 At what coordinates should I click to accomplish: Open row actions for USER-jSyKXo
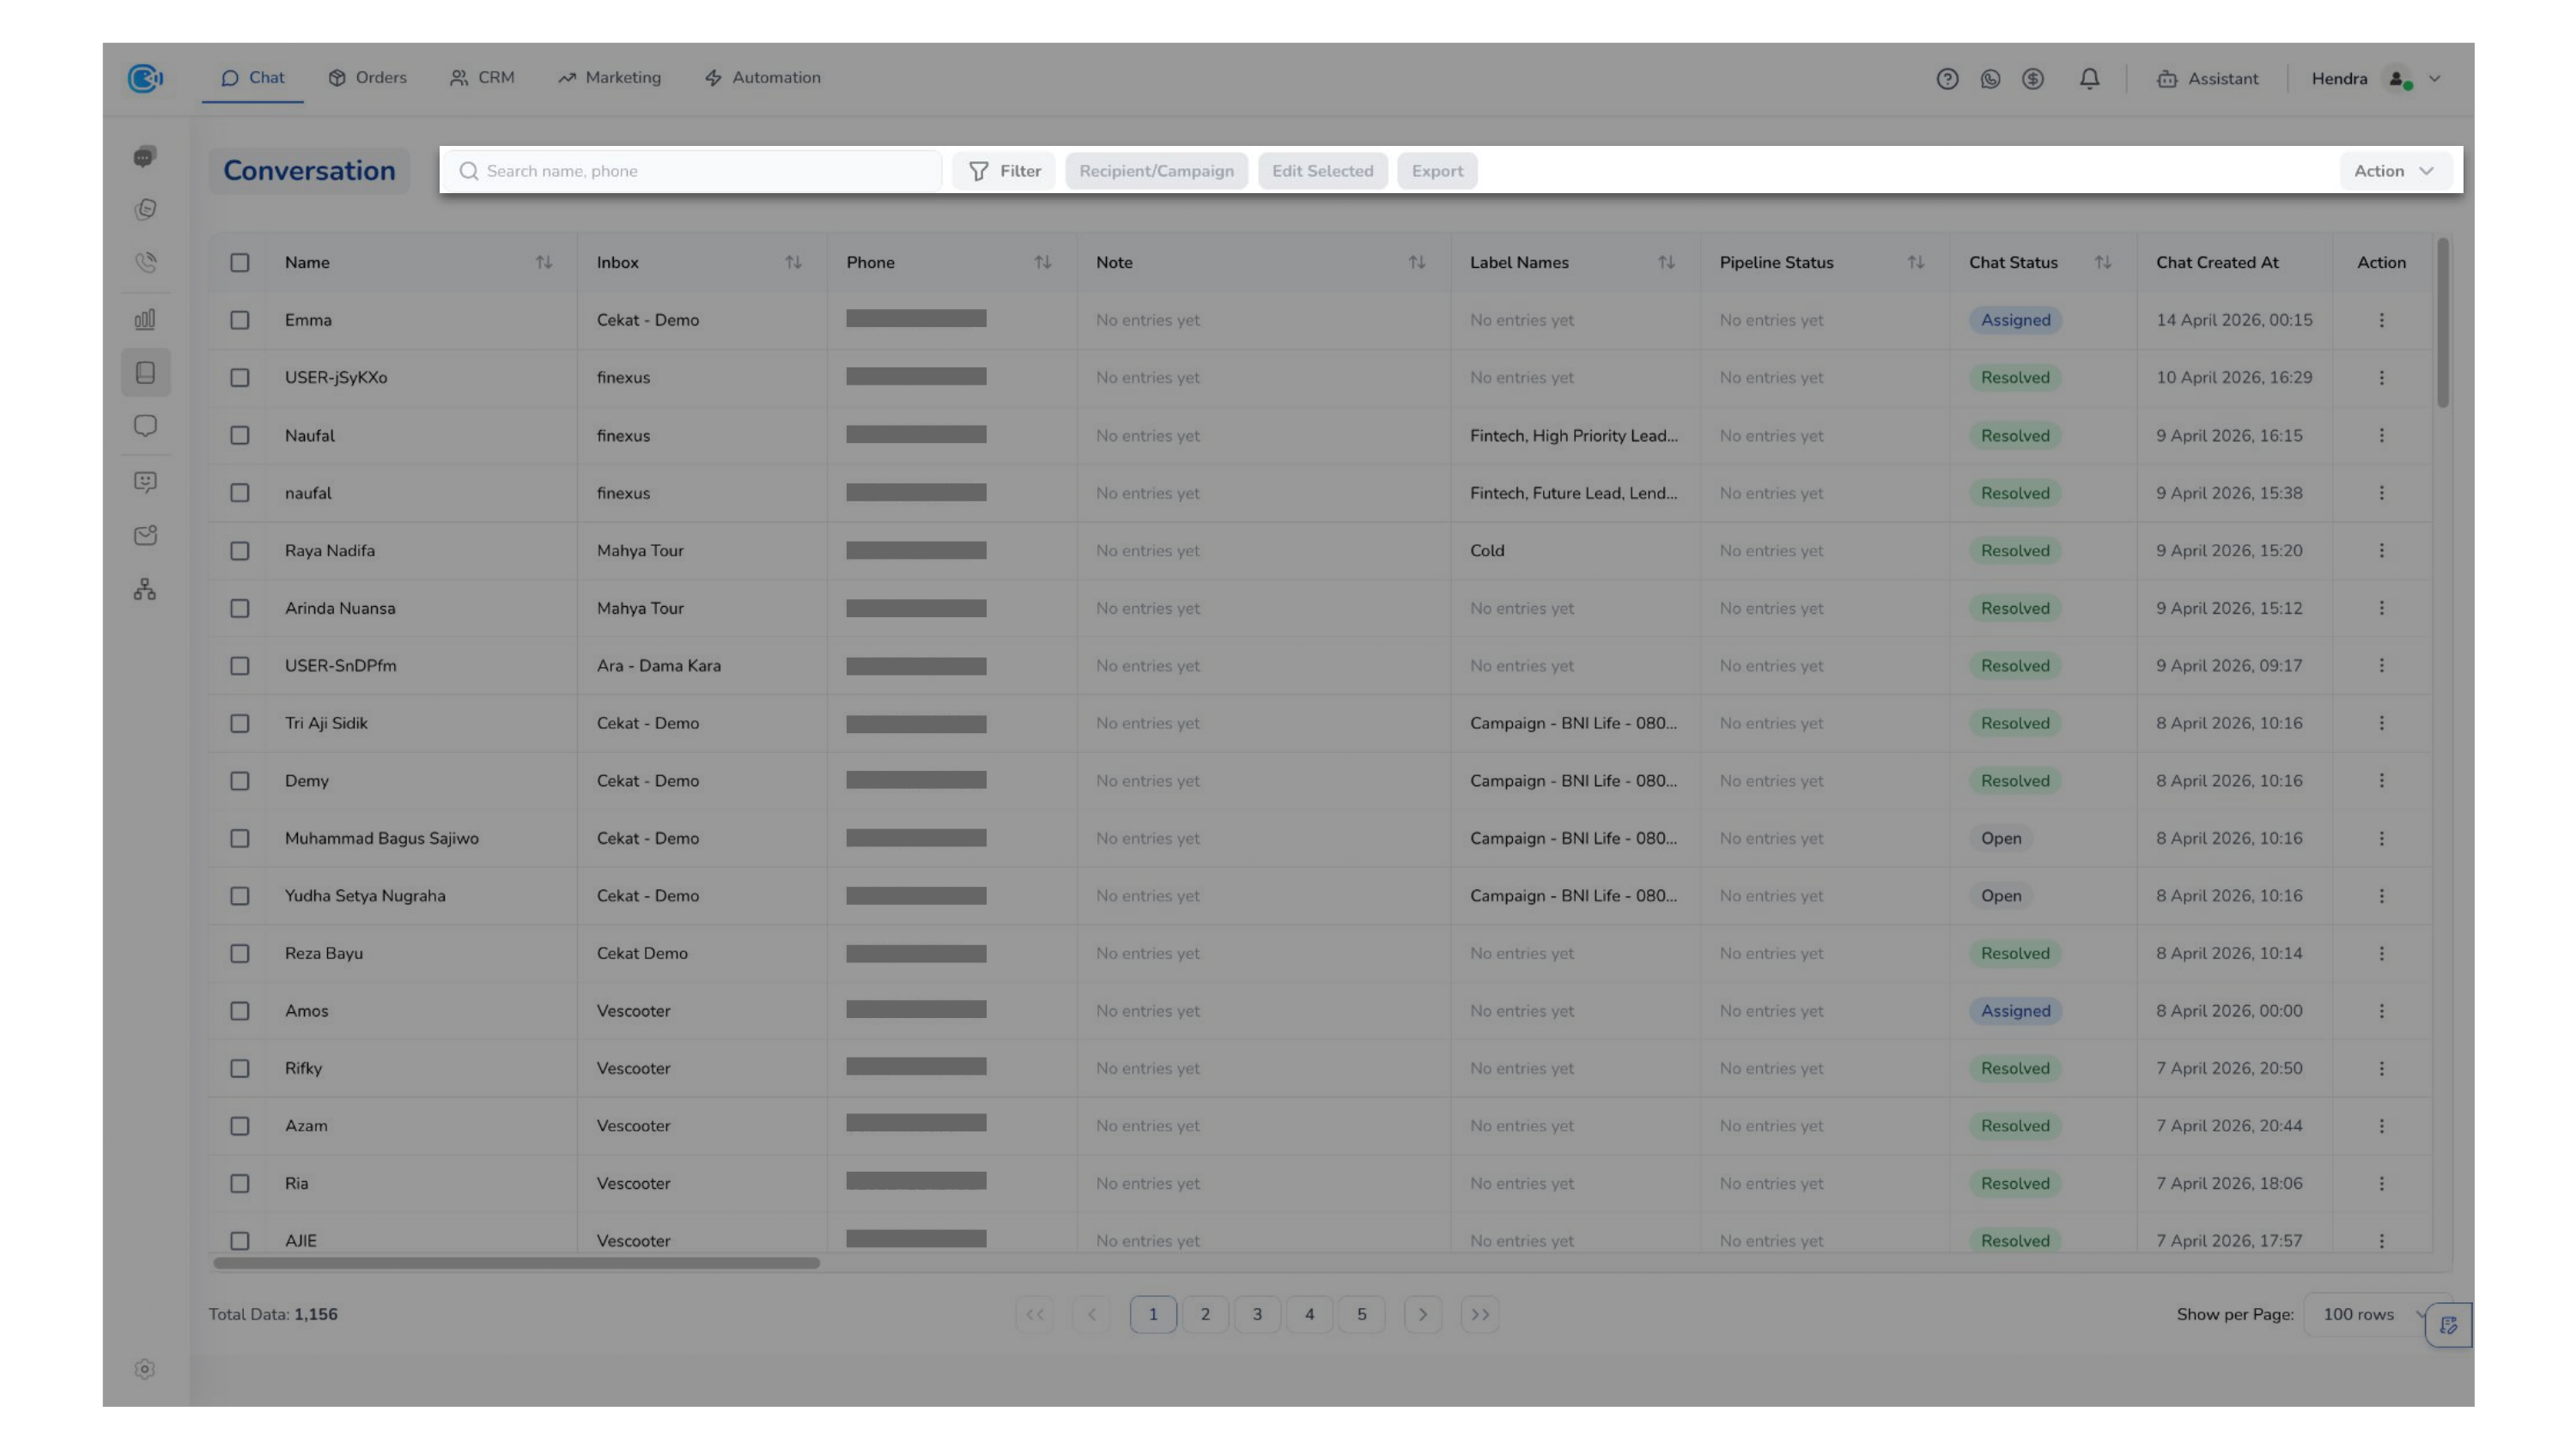2381,378
